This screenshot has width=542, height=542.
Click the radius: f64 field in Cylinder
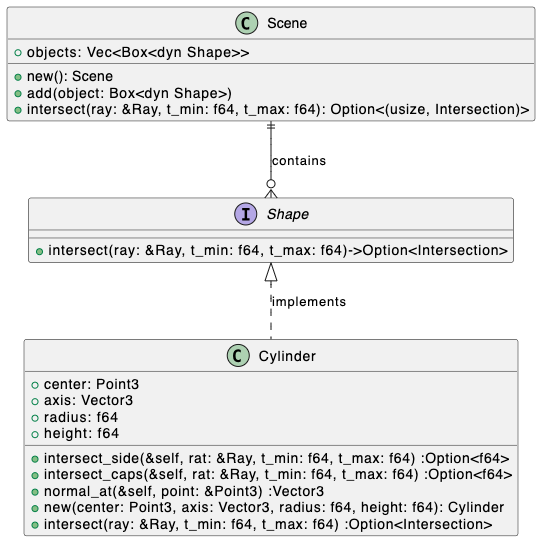tap(81, 417)
